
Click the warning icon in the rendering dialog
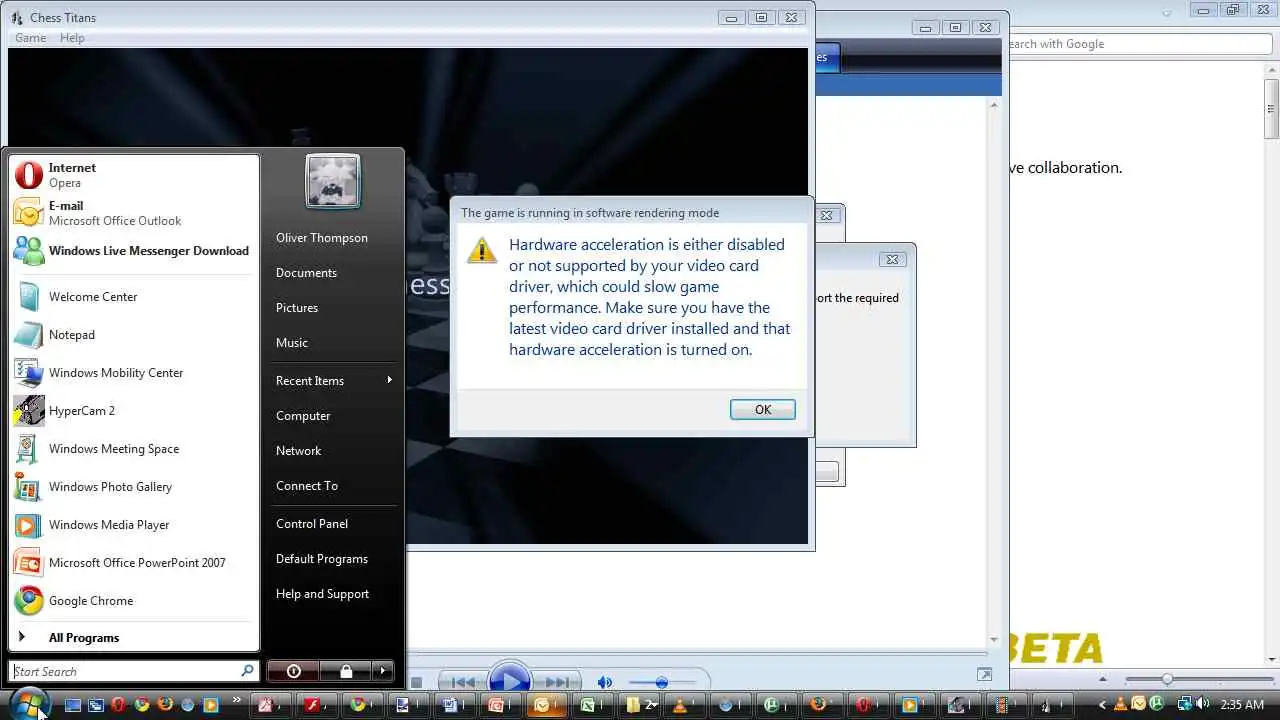482,250
